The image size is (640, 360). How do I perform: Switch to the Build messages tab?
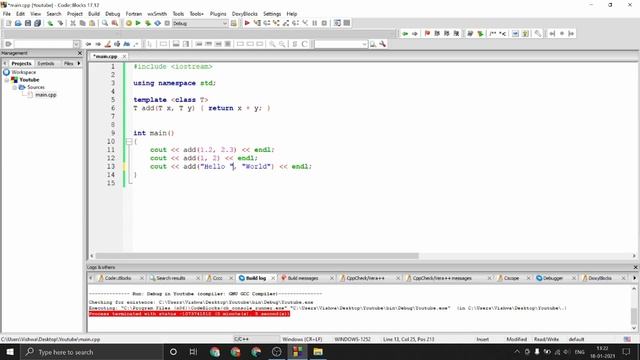(x=302, y=278)
